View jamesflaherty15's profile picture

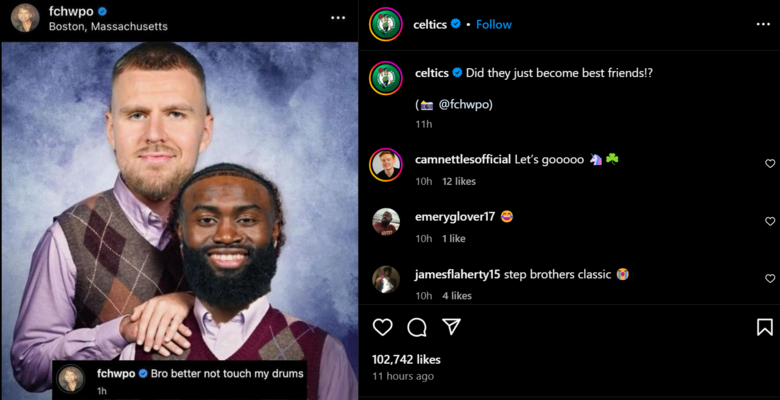(386, 279)
